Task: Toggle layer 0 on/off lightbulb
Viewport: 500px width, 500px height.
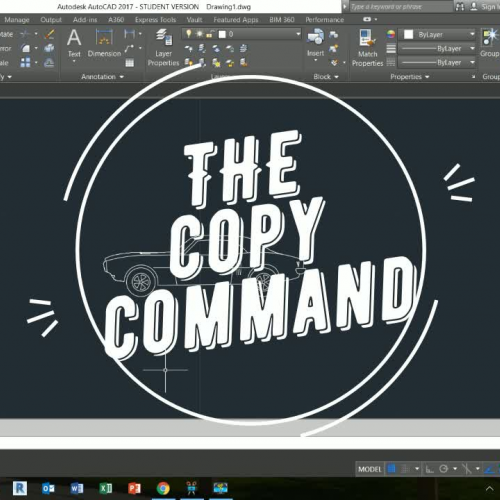Action: (x=189, y=34)
